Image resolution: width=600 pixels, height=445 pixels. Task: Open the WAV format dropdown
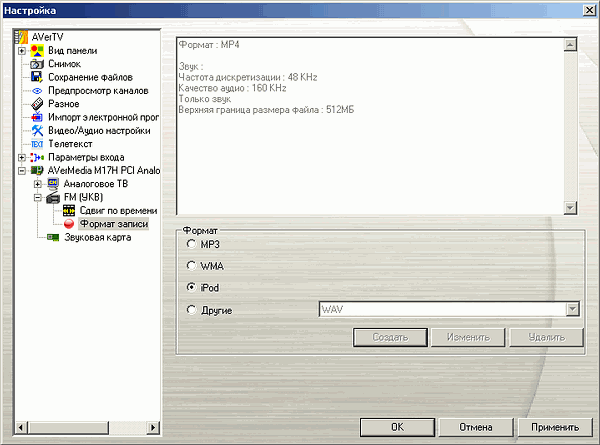coord(574,310)
